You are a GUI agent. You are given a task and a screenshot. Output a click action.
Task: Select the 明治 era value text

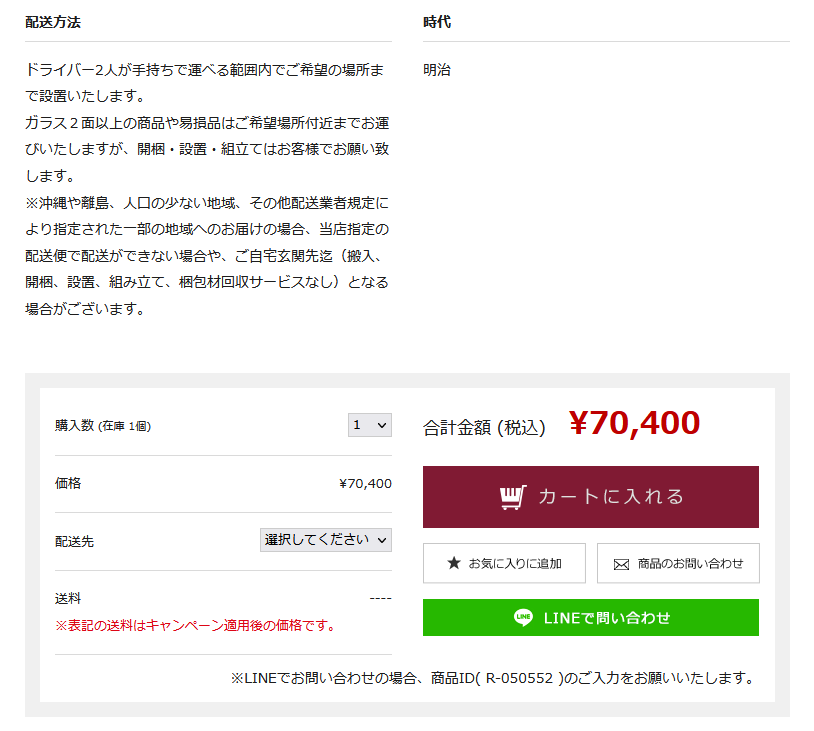437,70
